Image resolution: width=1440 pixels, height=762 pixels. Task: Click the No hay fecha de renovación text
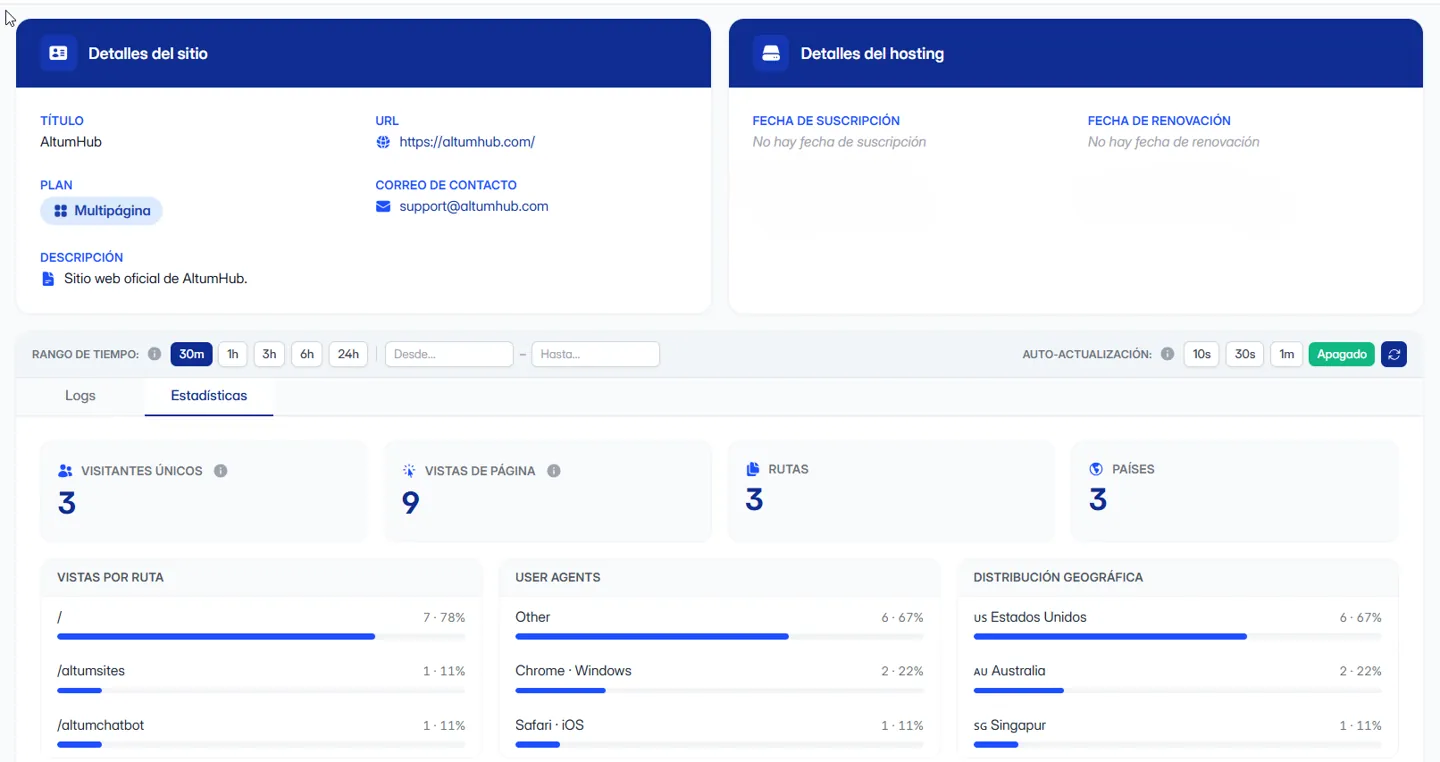pos(1174,142)
